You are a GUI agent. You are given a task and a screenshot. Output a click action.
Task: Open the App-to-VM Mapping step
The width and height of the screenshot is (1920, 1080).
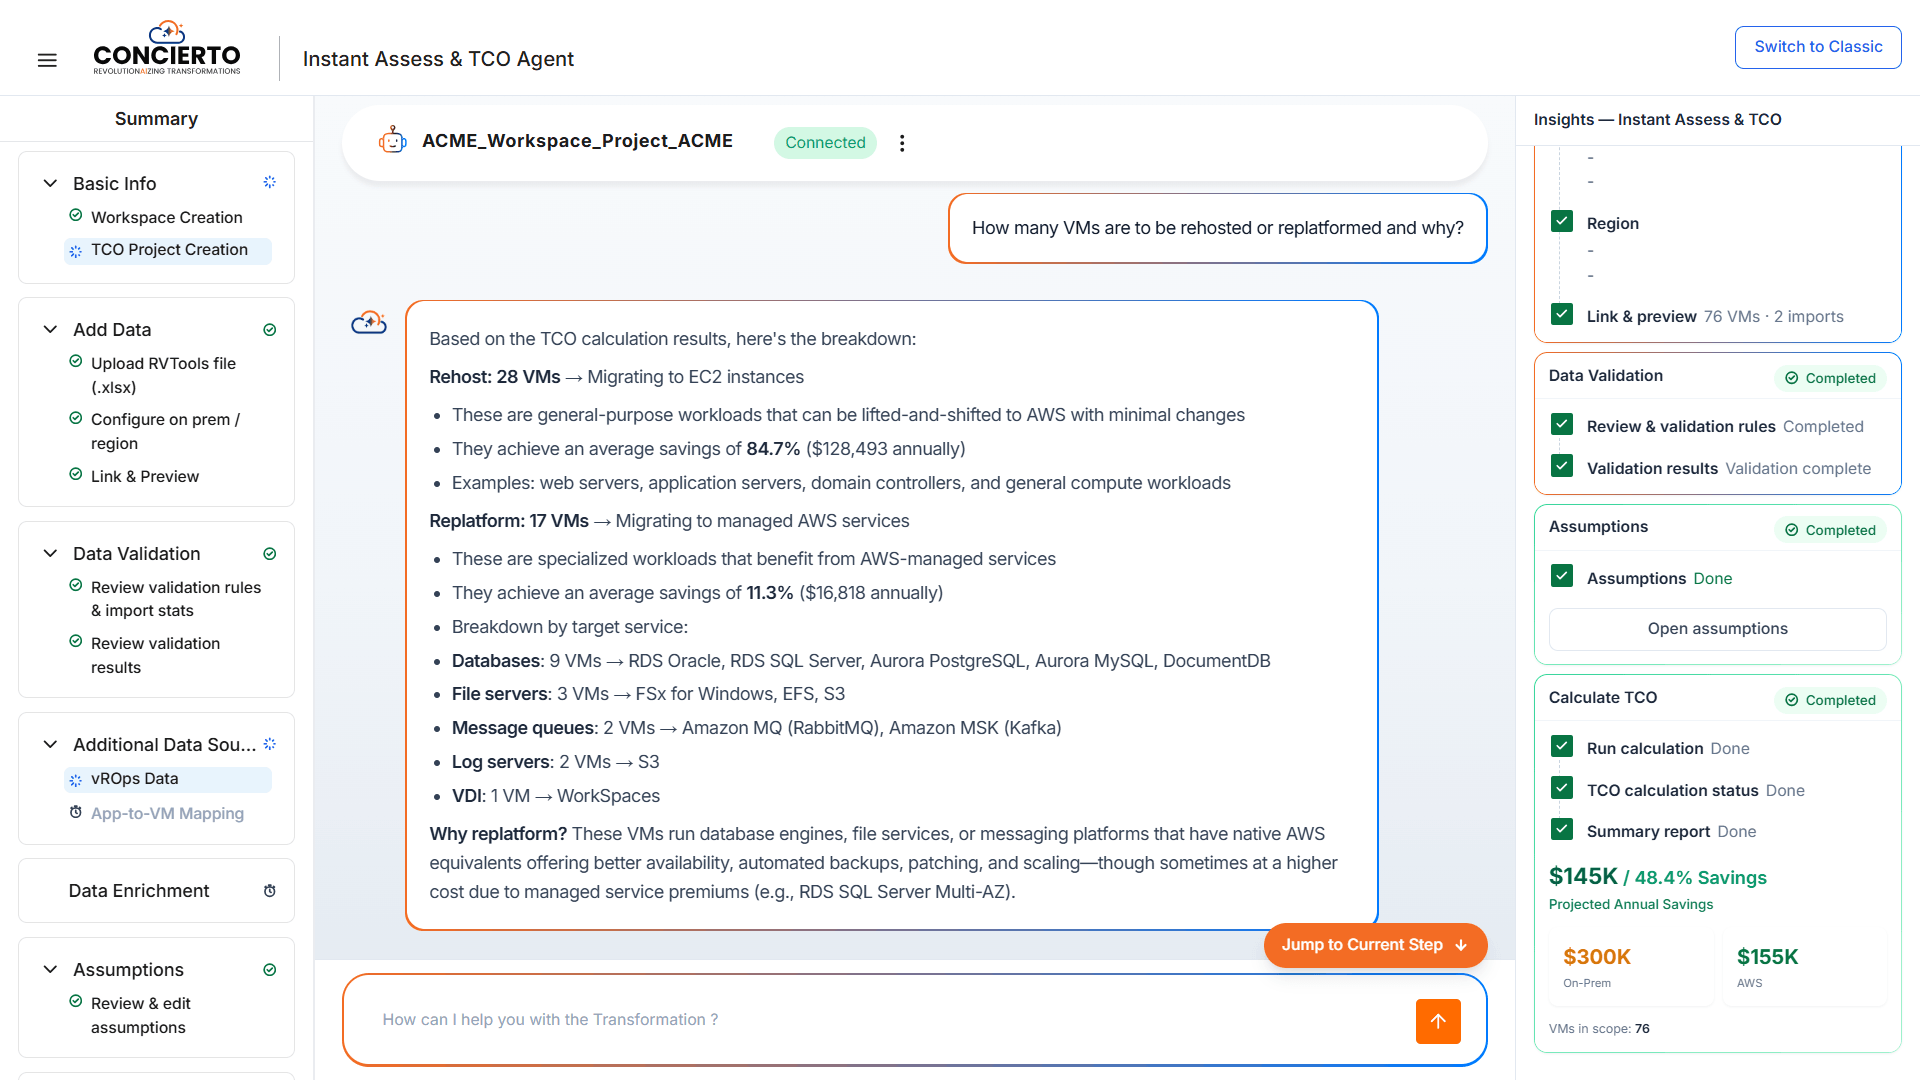click(167, 813)
